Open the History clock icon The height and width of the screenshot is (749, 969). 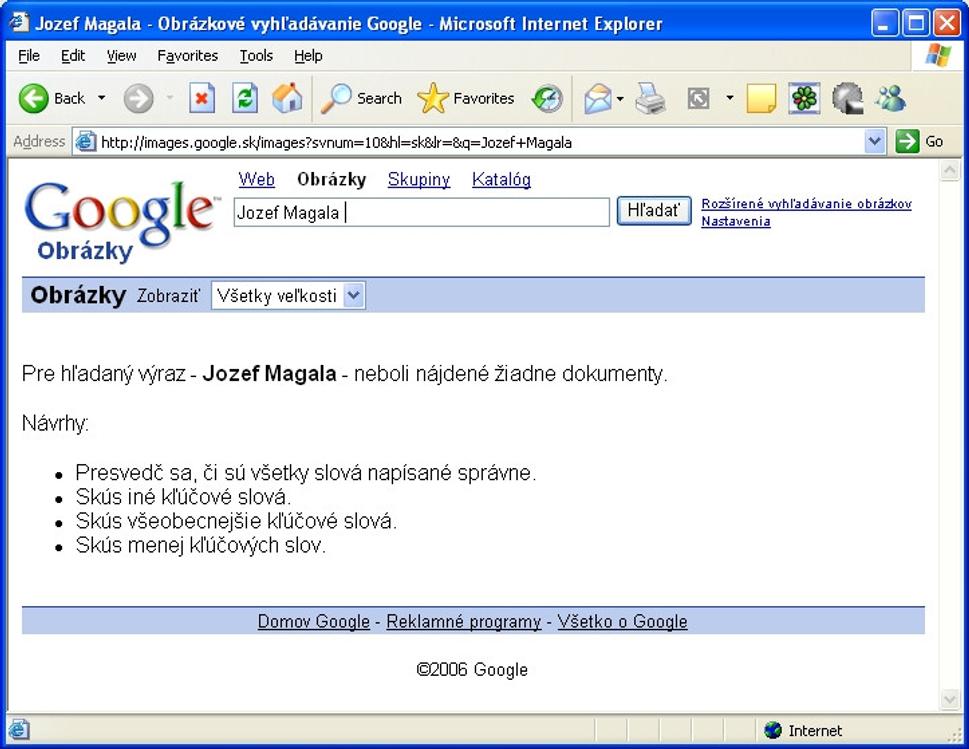pos(548,98)
